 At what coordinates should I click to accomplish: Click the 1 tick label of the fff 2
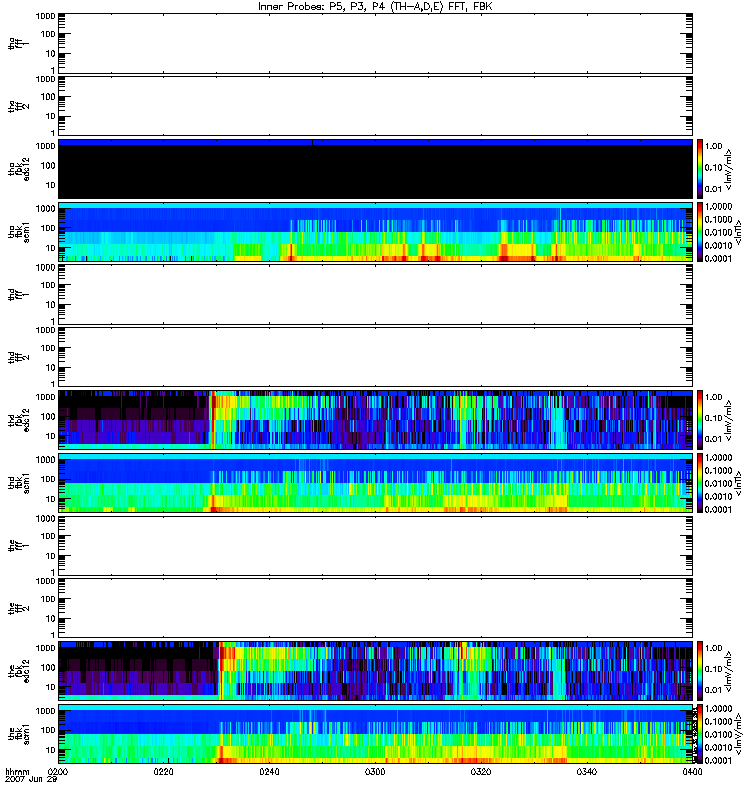coord(53,635)
